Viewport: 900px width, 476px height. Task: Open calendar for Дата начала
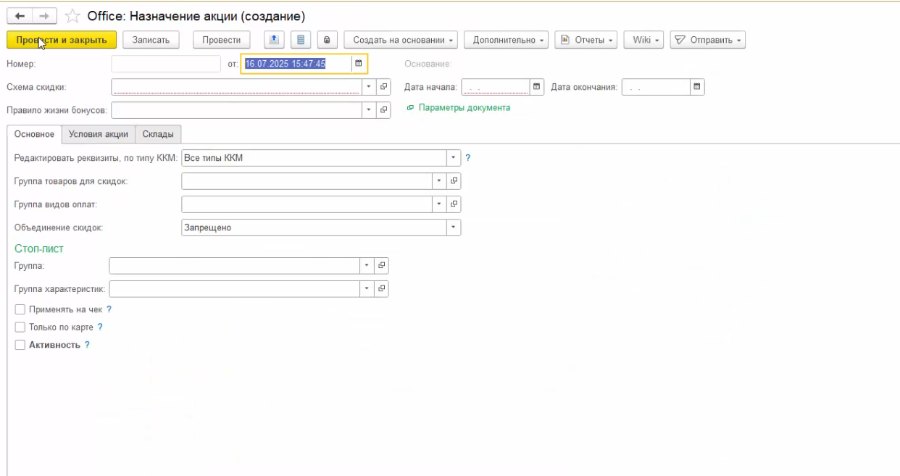536,87
